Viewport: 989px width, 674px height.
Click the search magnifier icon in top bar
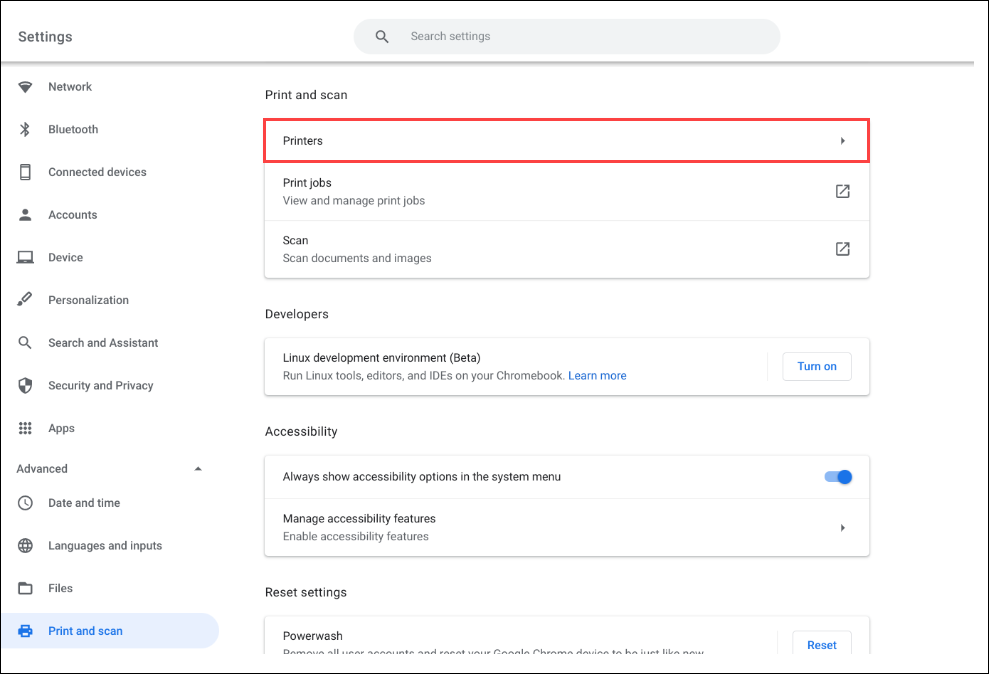tap(382, 37)
